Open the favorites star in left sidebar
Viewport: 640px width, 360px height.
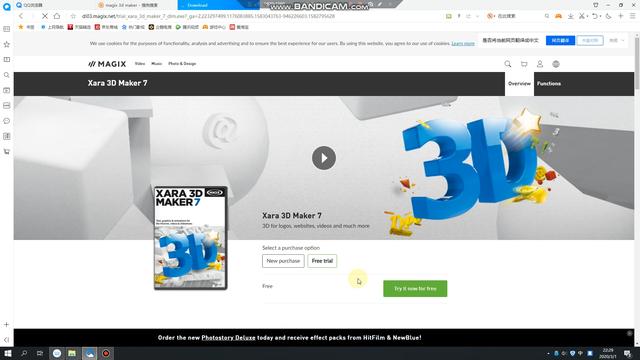tap(7, 44)
